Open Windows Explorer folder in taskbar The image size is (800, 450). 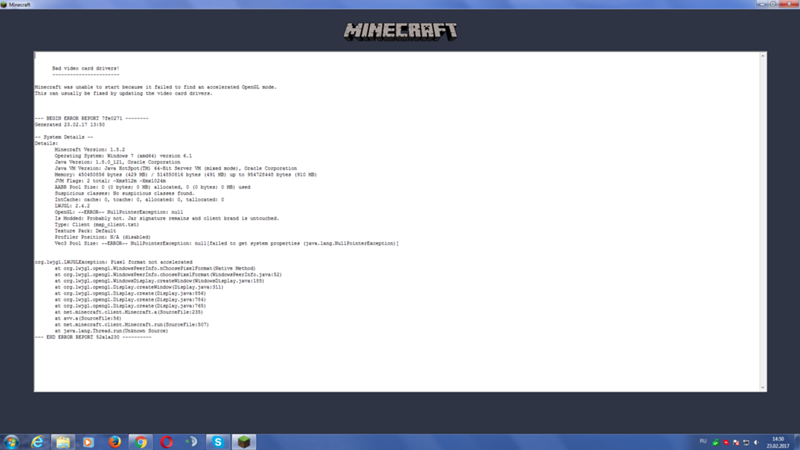63,442
